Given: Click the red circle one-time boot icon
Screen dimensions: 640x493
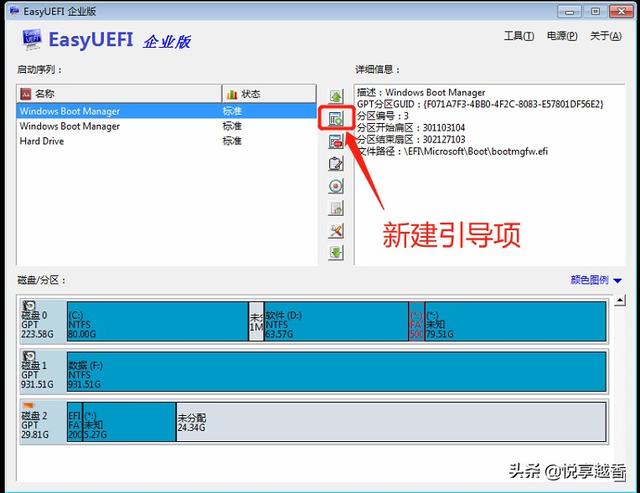Looking at the screenshot, I should pos(336,186).
